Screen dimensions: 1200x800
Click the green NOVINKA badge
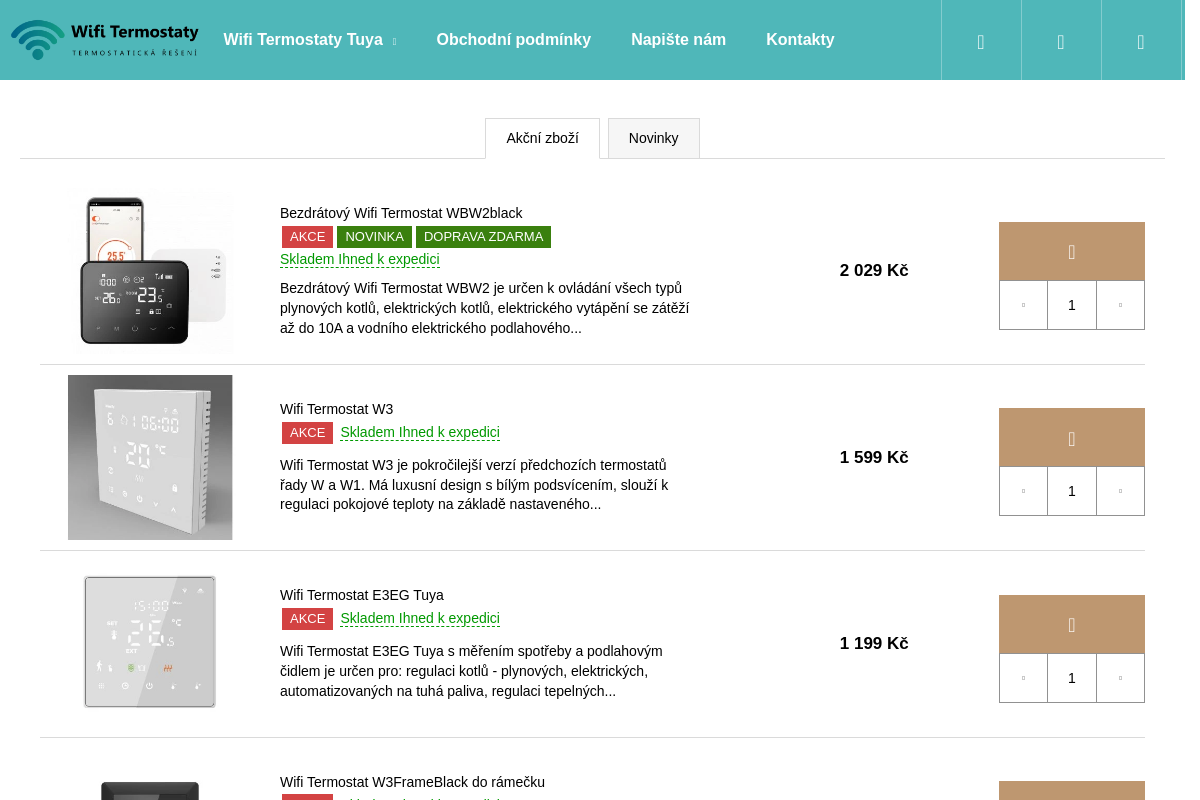pos(374,237)
